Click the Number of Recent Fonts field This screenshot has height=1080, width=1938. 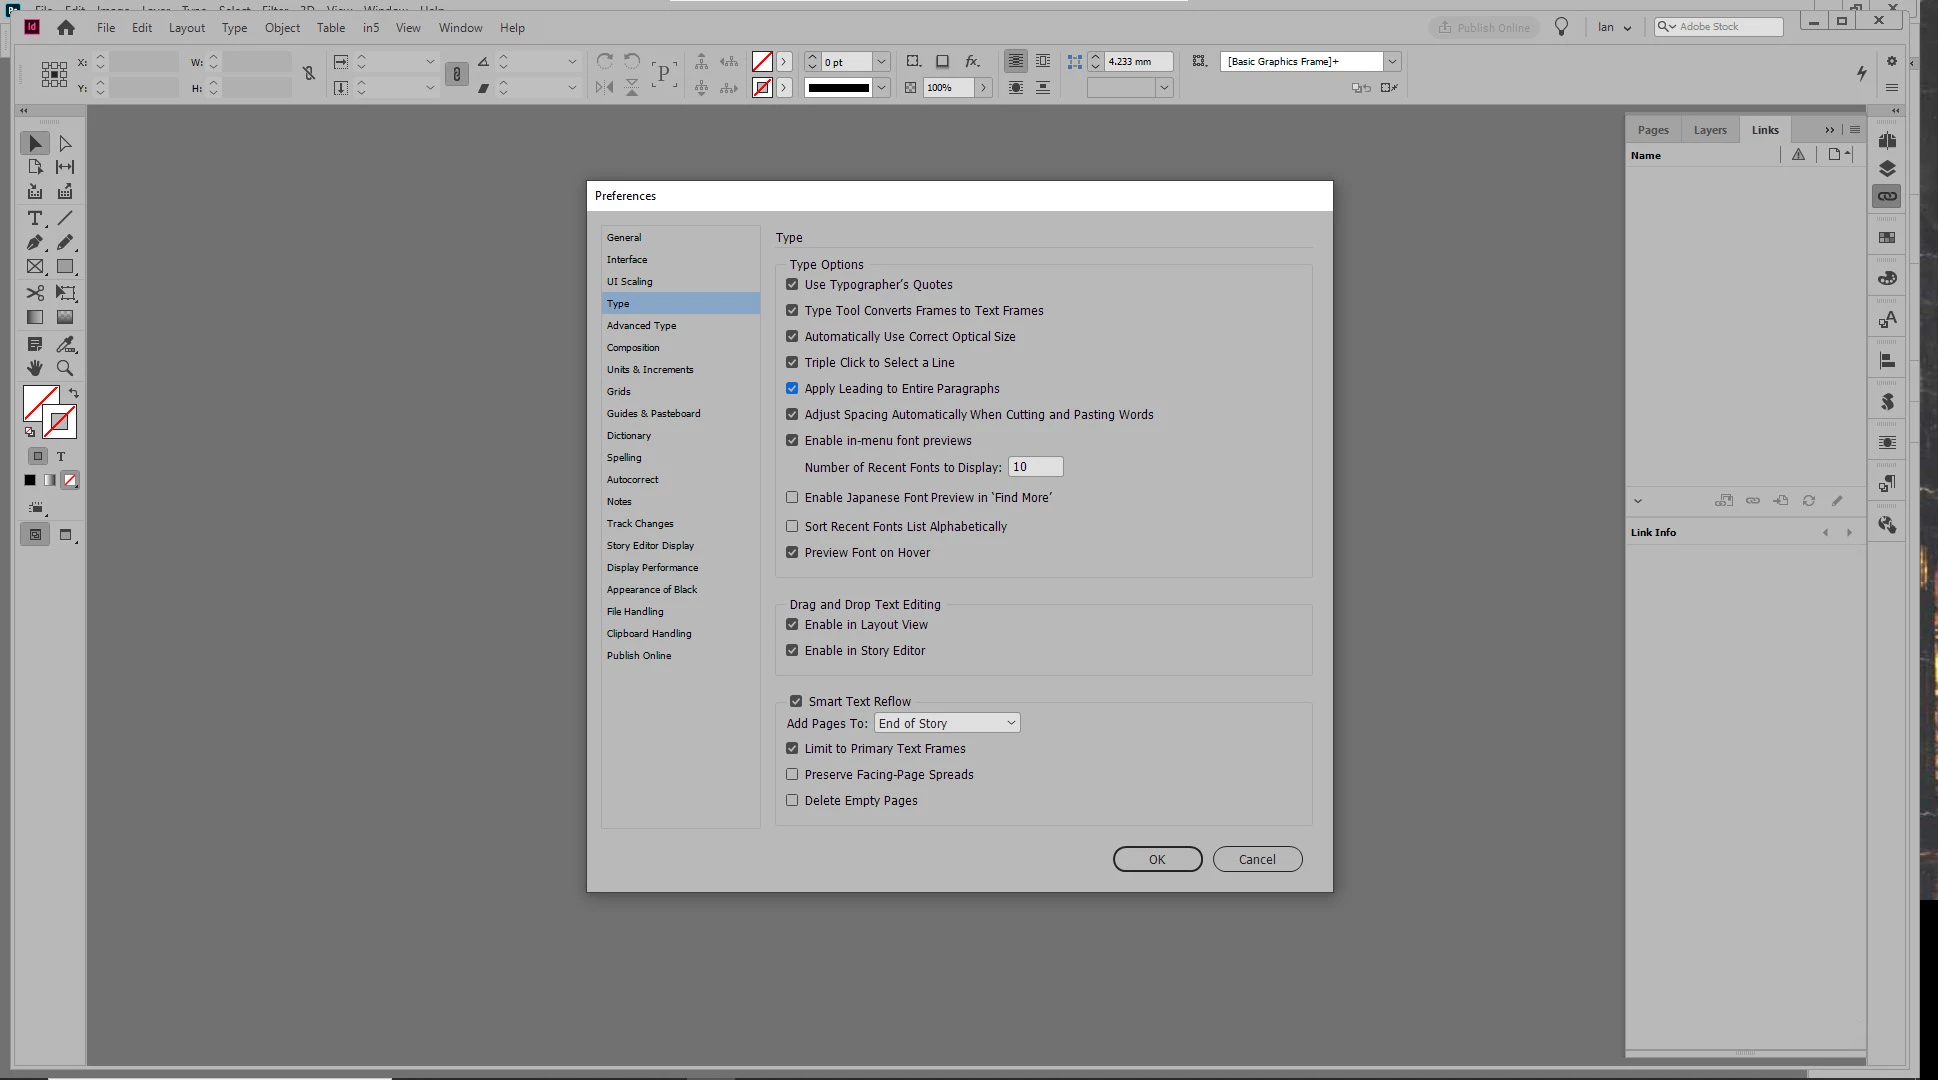(x=1035, y=467)
